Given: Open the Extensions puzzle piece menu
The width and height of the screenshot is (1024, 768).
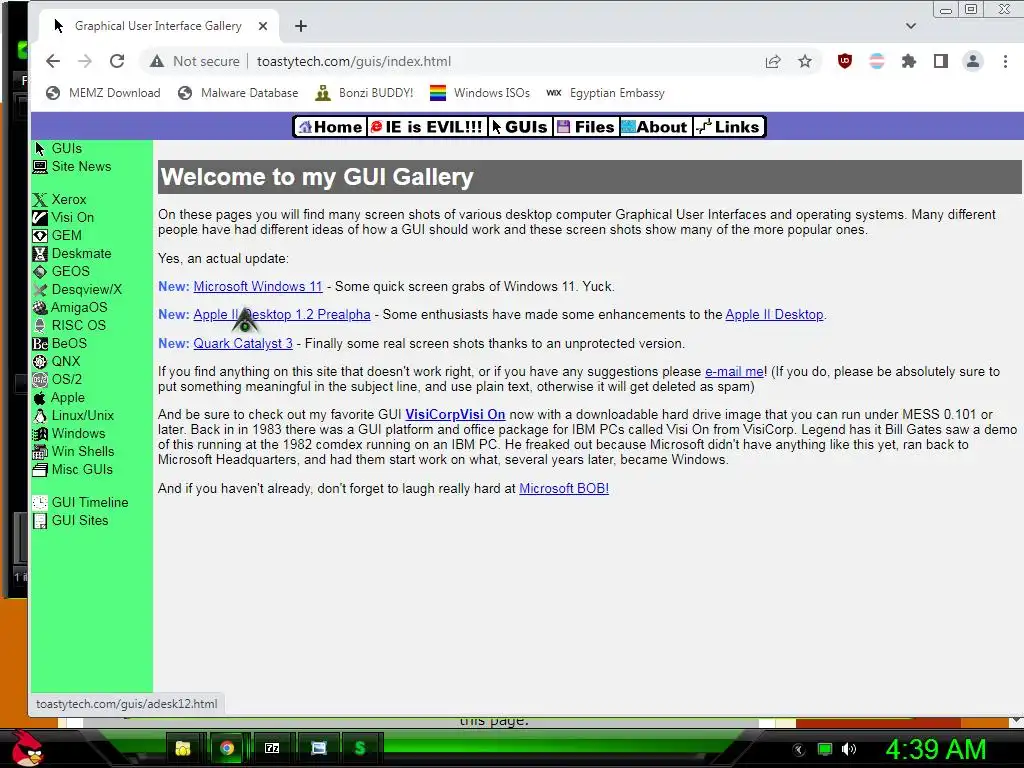Looking at the screenshot, I should 908,61.
